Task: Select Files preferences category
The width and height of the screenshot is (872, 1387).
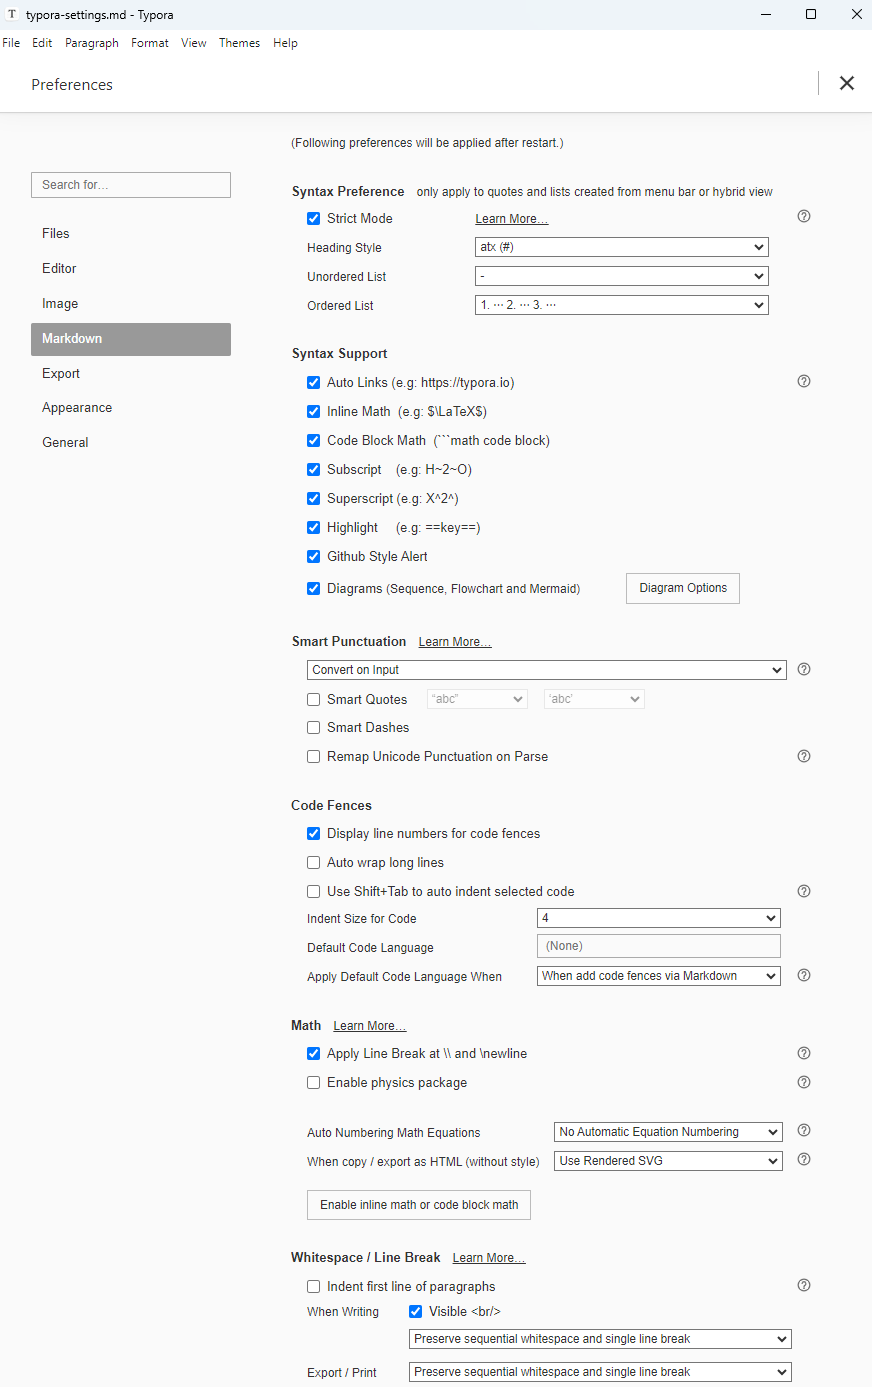Action: [x=131, y=233]
